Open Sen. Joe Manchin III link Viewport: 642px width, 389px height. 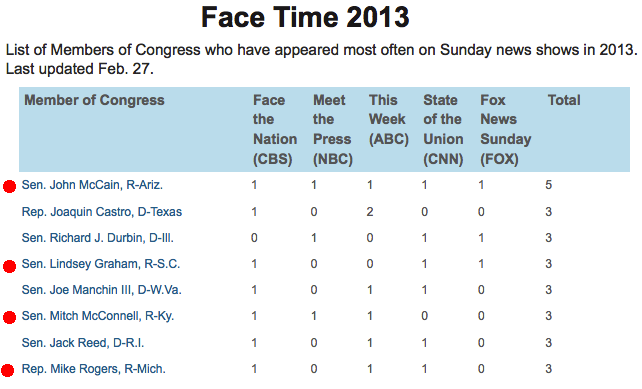point(102,290)
